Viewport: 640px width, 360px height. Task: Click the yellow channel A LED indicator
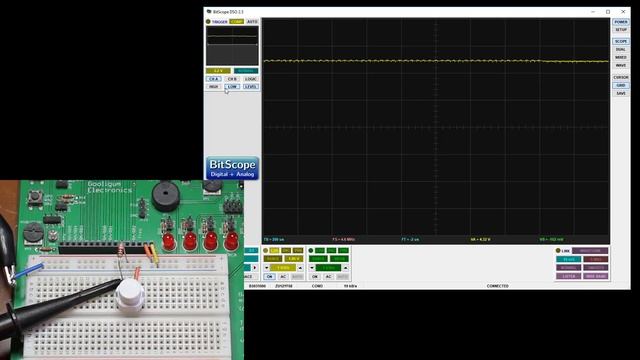click(266, 251)
